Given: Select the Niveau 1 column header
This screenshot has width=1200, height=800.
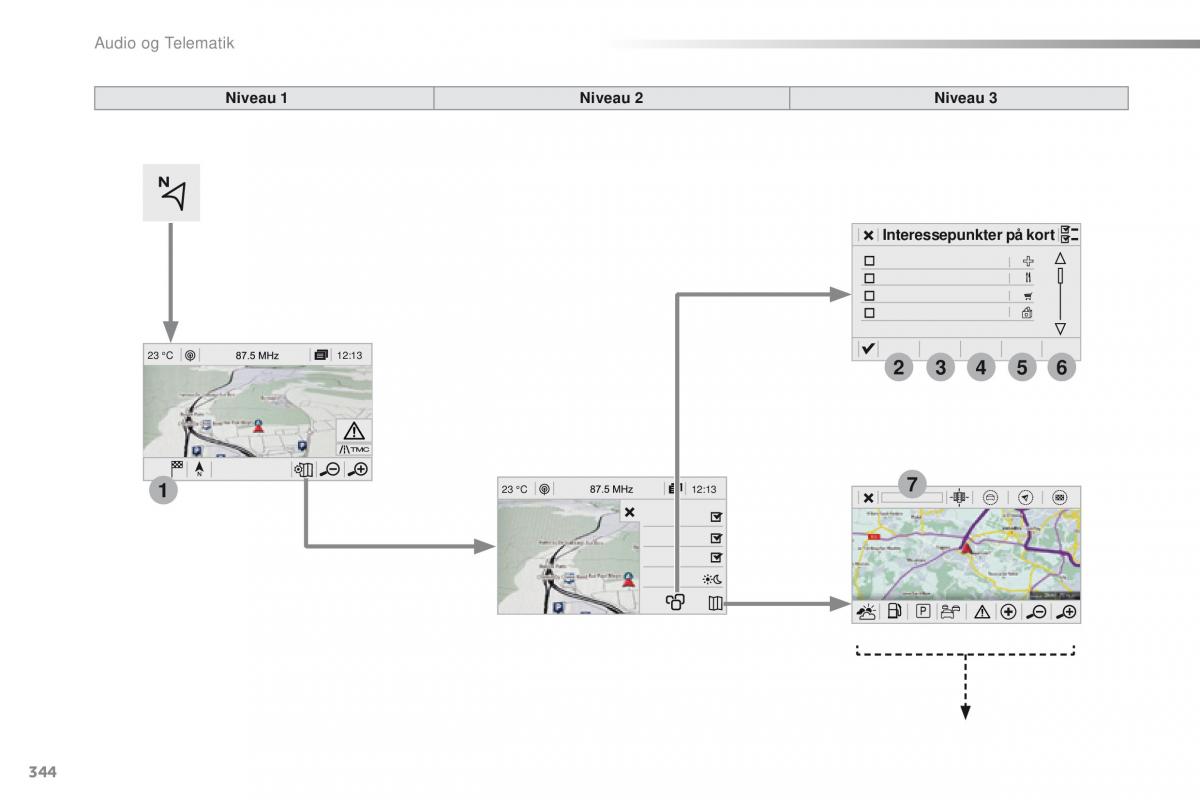Looking at the screenshot, I should coord(264,98).
